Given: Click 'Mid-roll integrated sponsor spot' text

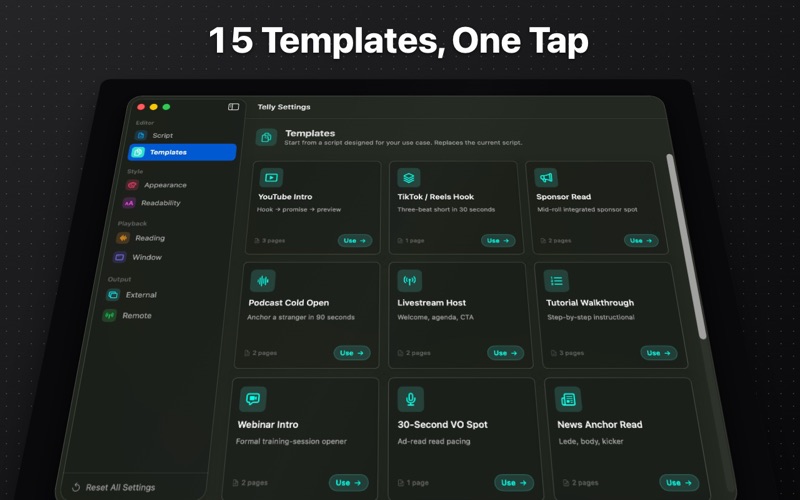Looking at the screenshot, I should point(587,210).
